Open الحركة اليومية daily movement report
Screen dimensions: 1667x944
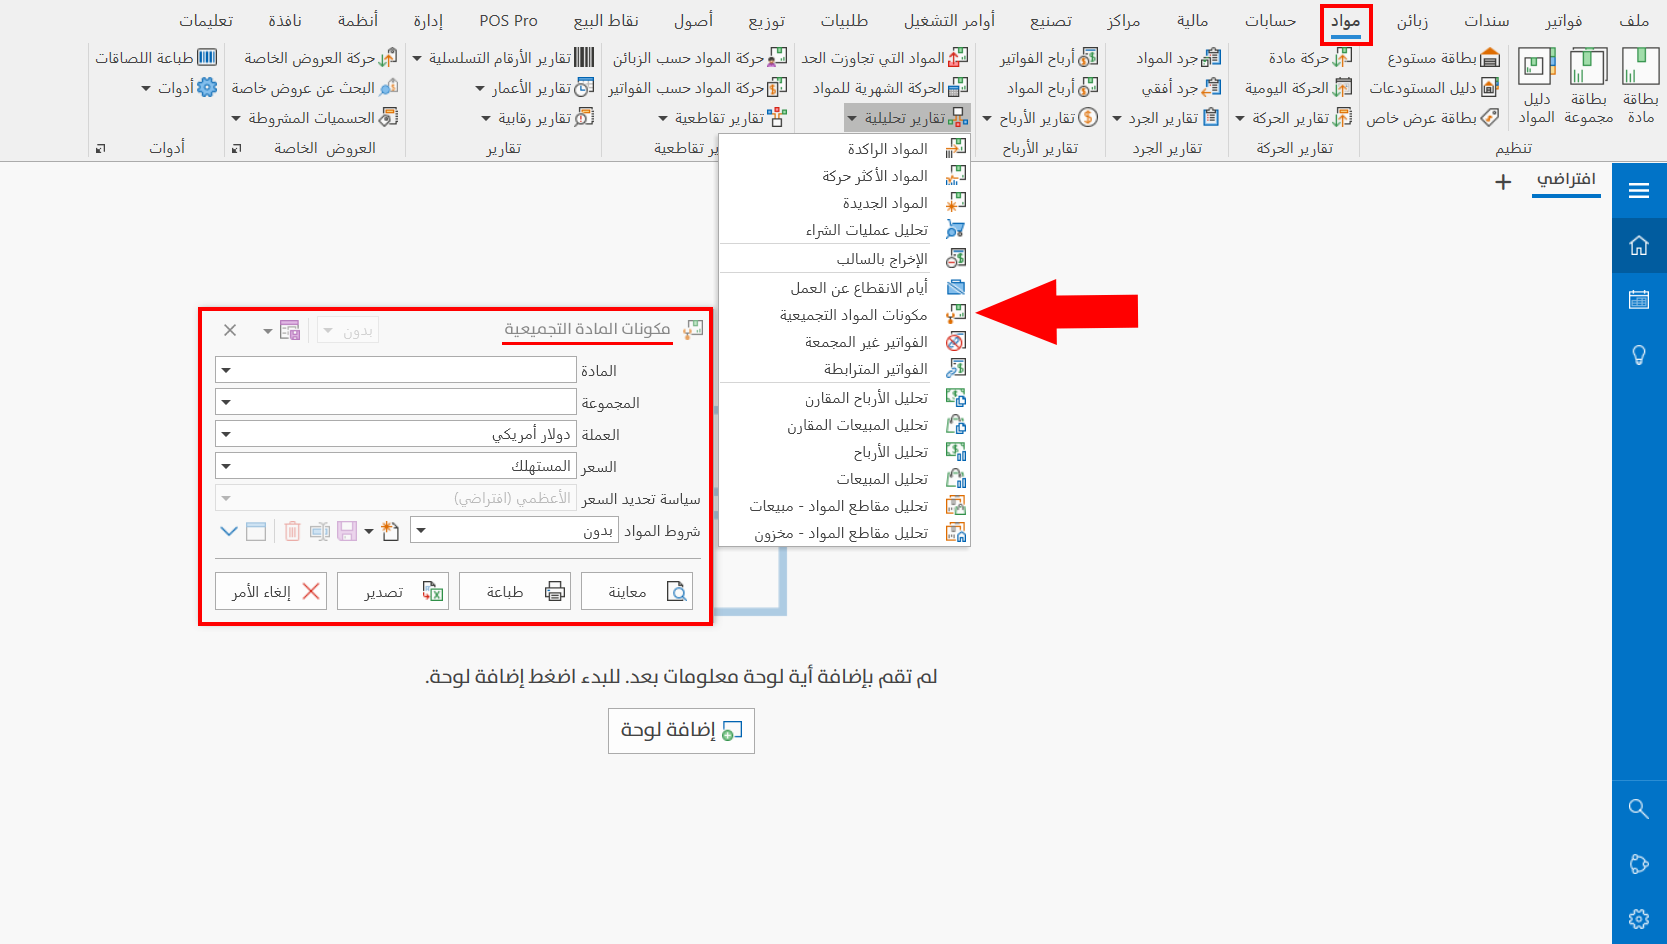tap(1298, 88)
